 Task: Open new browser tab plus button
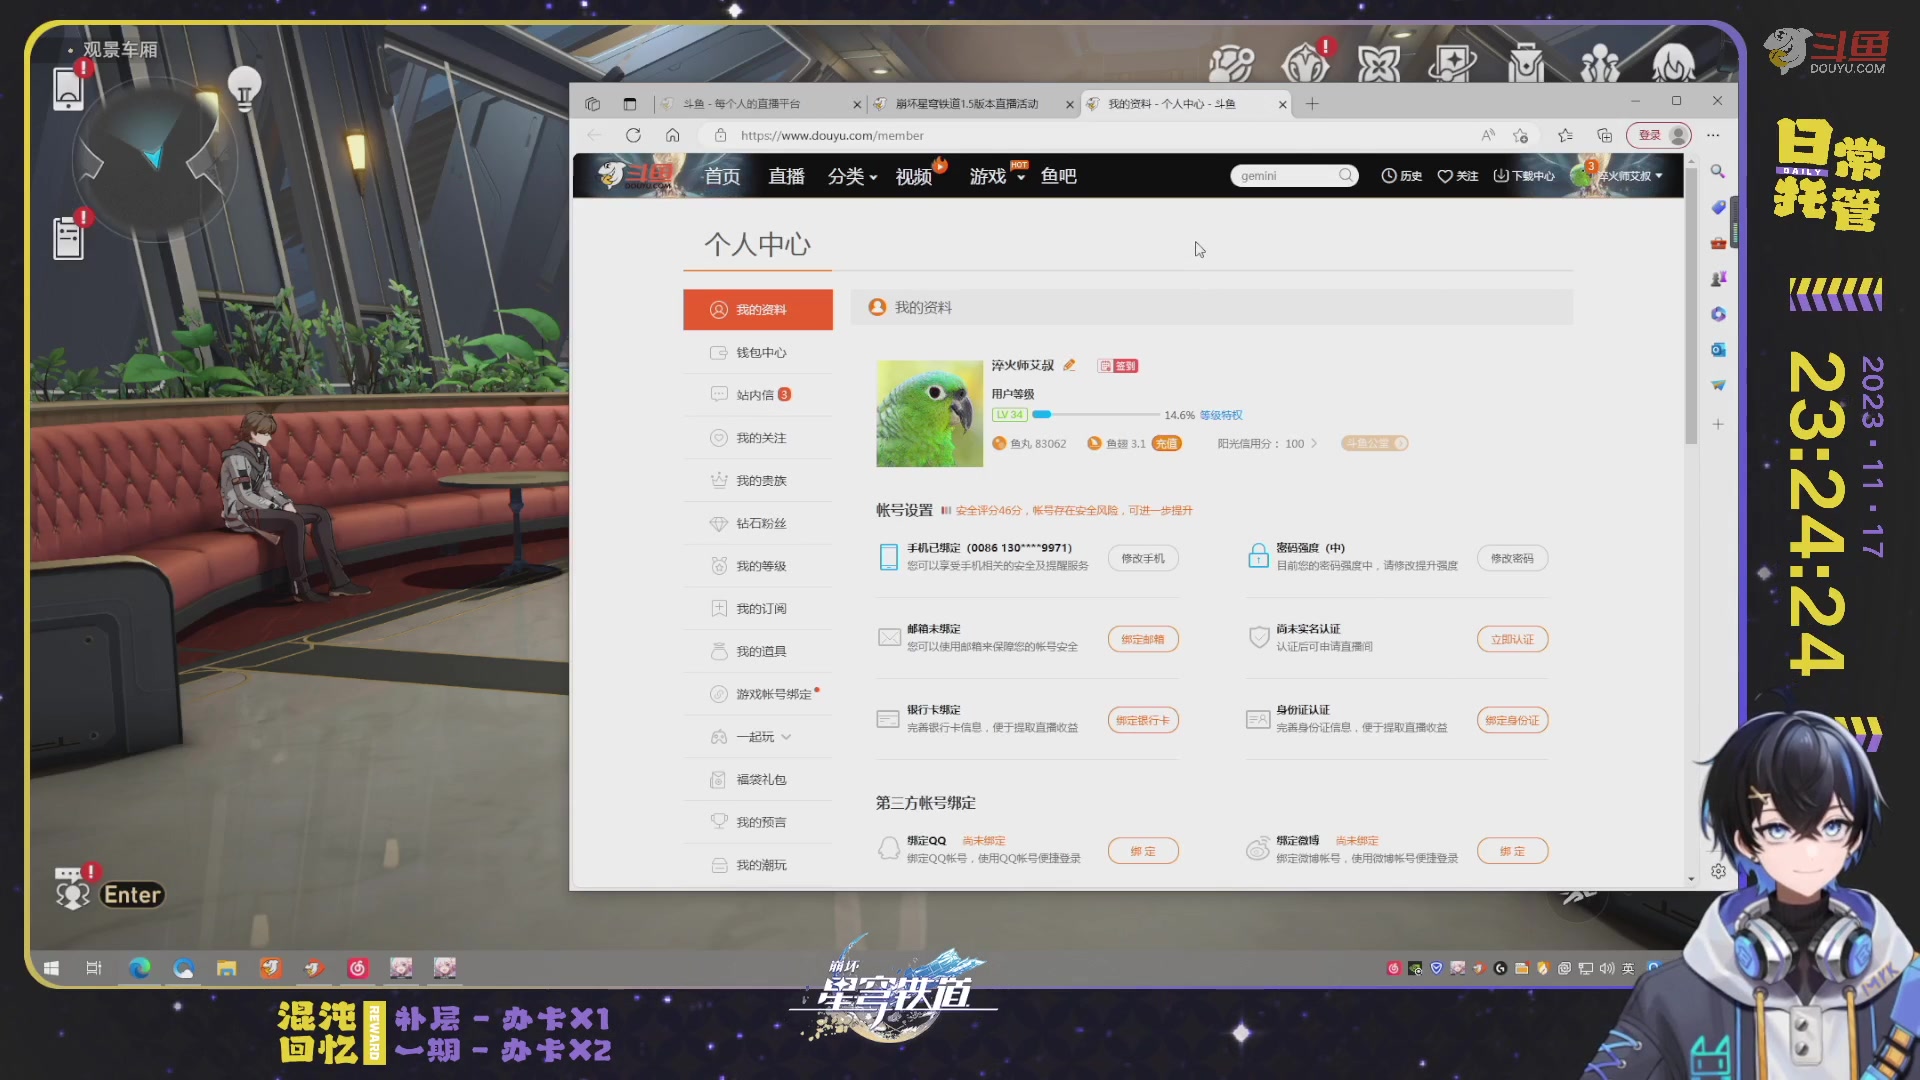(1312, 104)
